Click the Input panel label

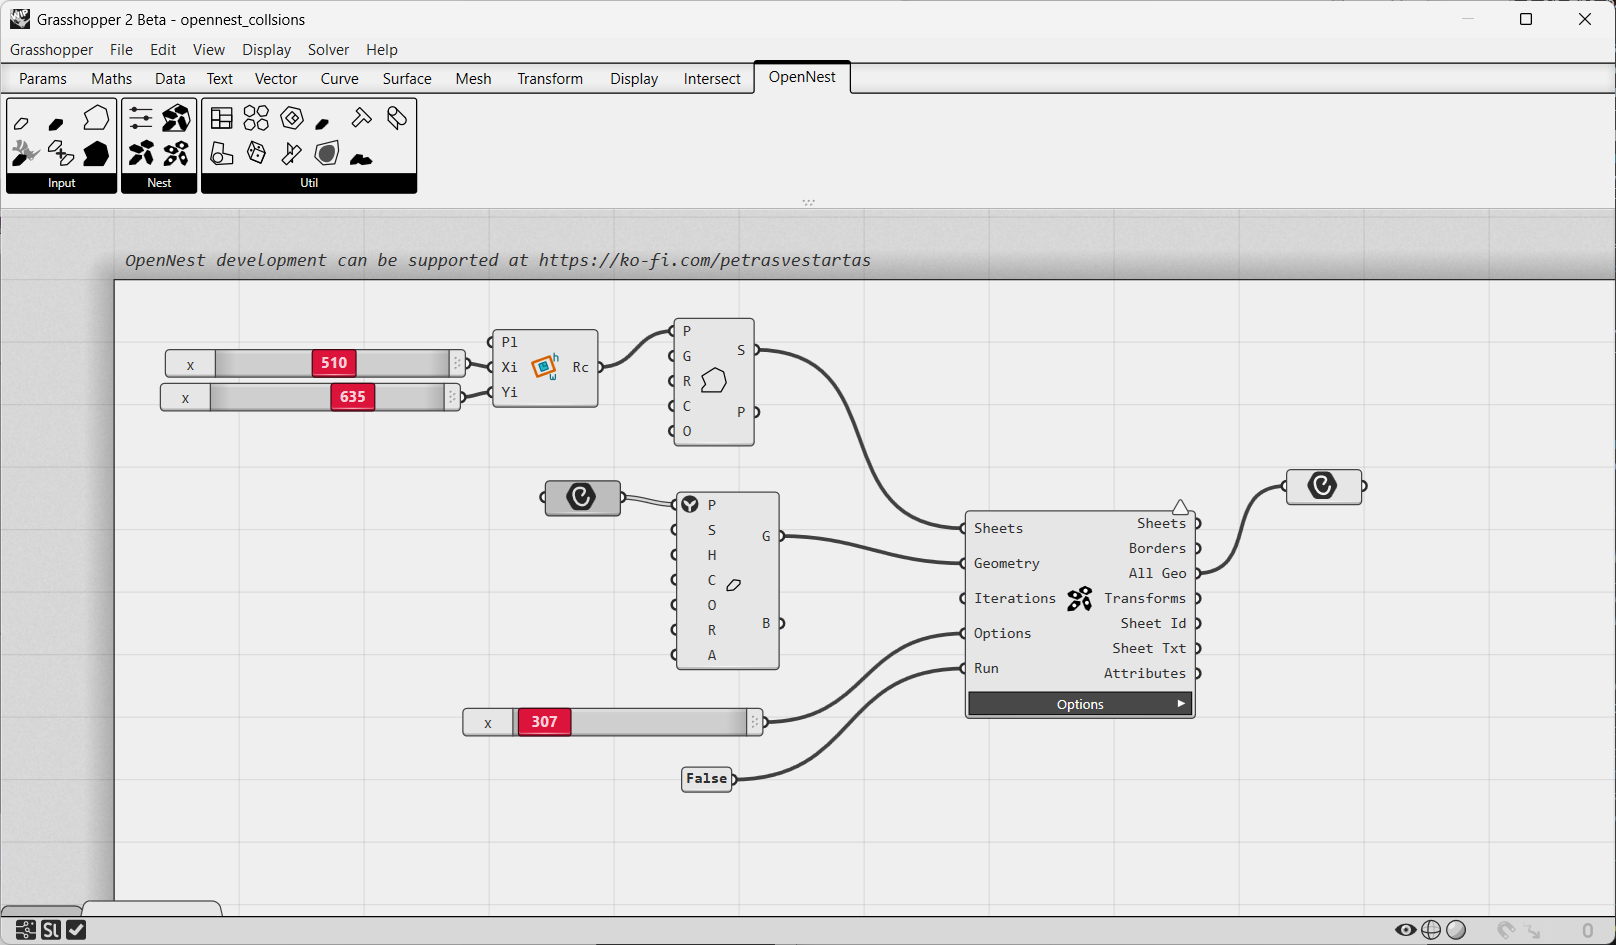coord(62,183)
